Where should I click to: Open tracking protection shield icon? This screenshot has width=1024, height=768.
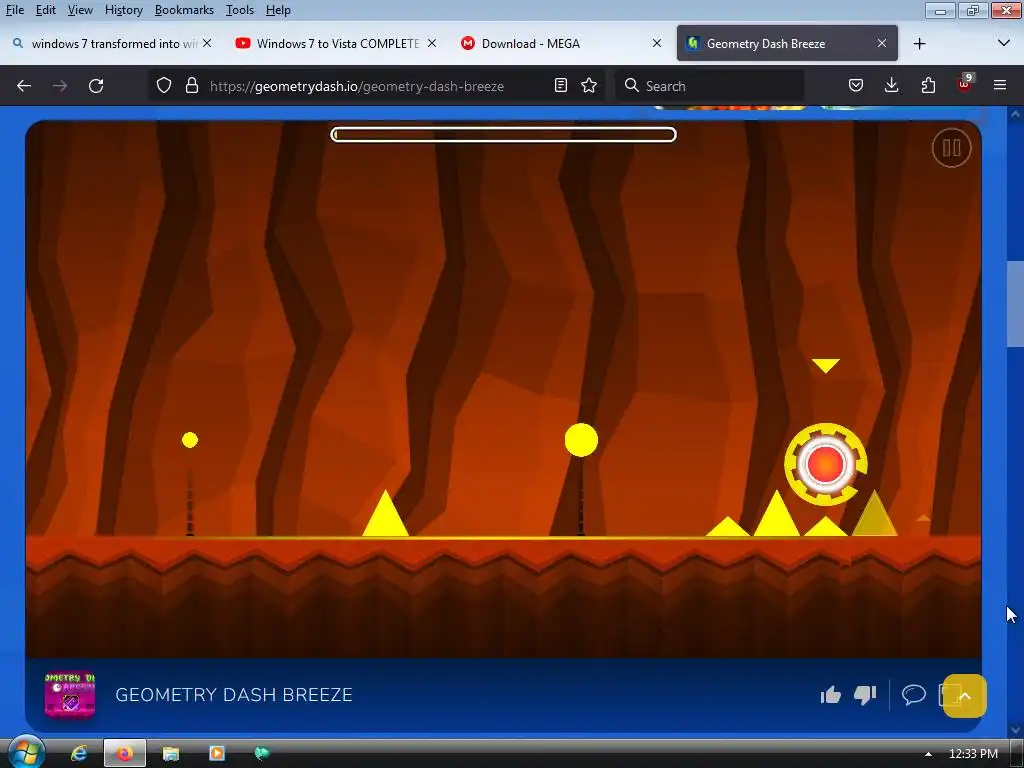164,86
